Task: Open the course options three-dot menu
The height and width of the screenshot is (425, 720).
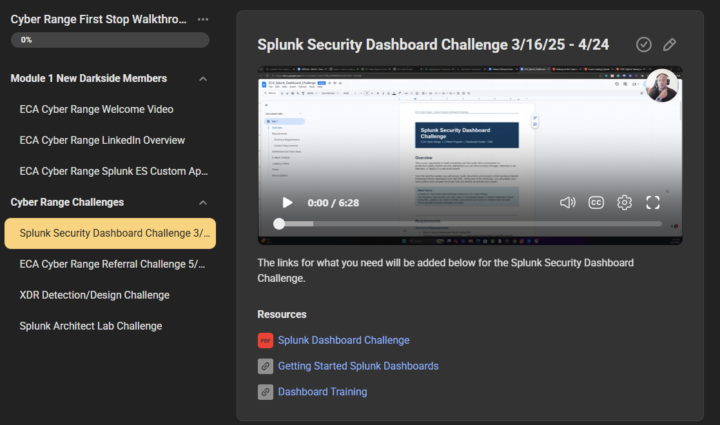Action: click(x=203, y=19)
